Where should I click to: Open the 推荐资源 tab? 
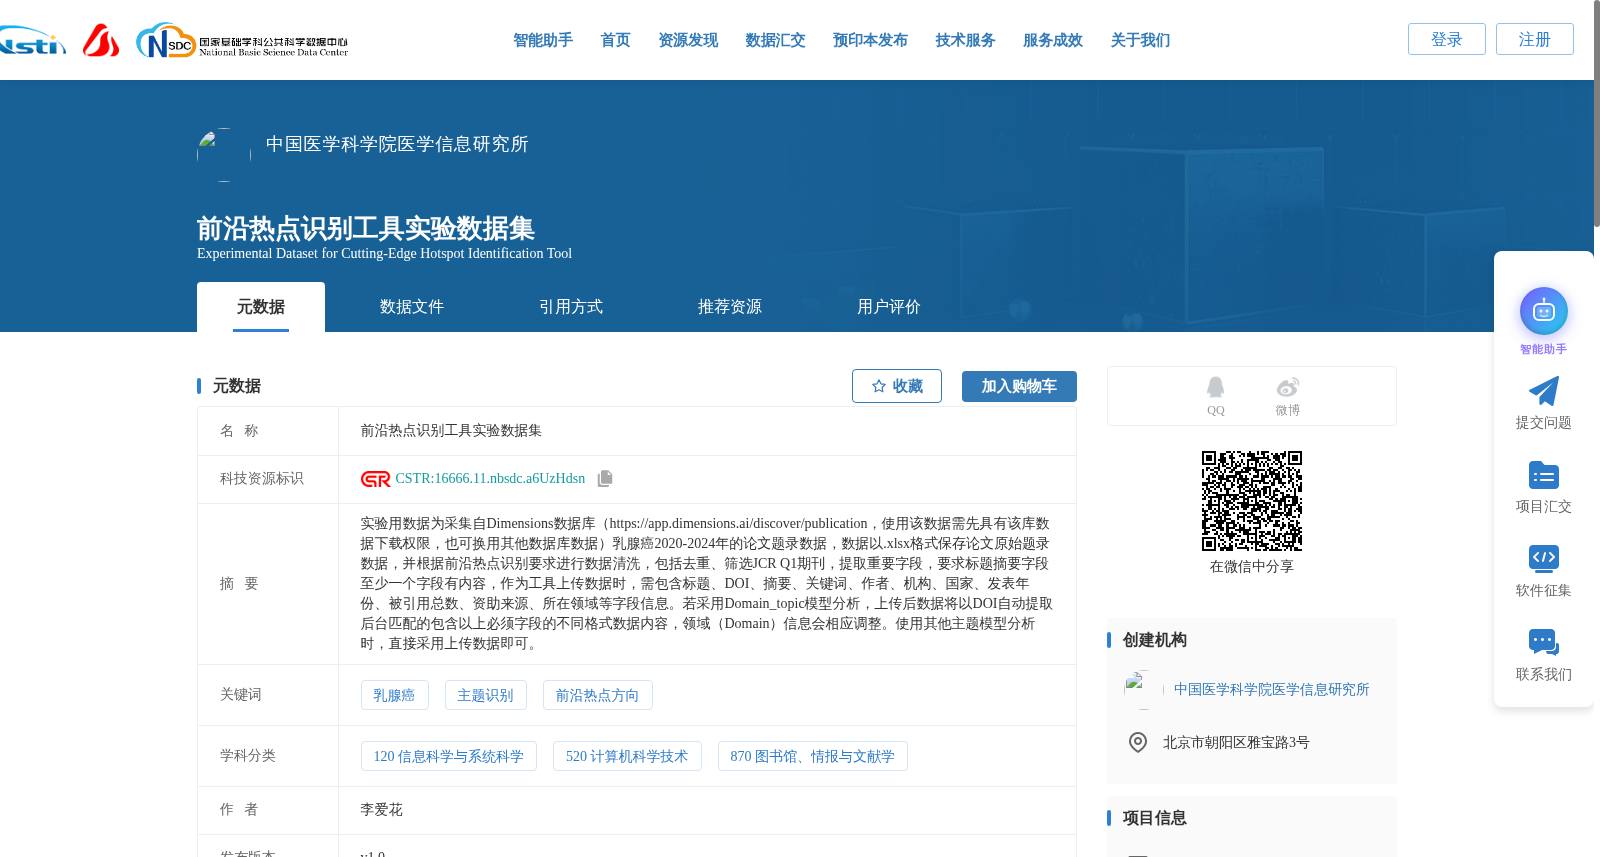point(730,307)
